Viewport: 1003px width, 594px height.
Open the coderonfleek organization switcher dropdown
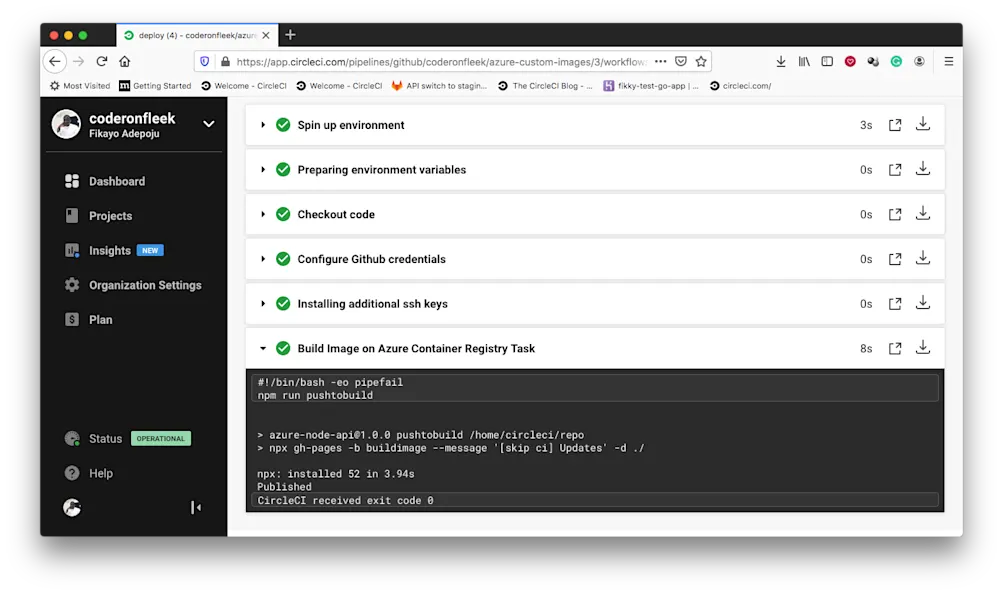point(209,124)
